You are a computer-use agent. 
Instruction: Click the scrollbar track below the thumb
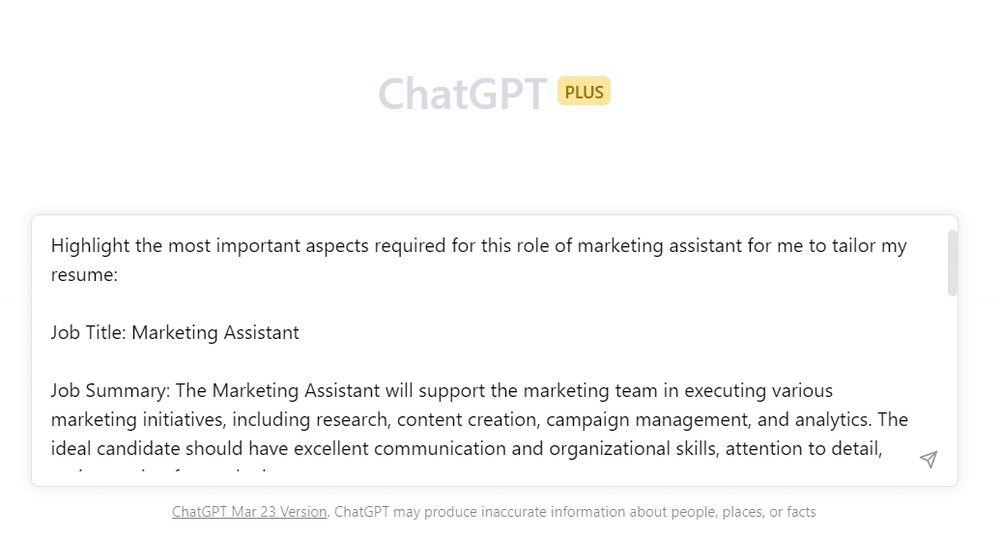click(952, 380)
